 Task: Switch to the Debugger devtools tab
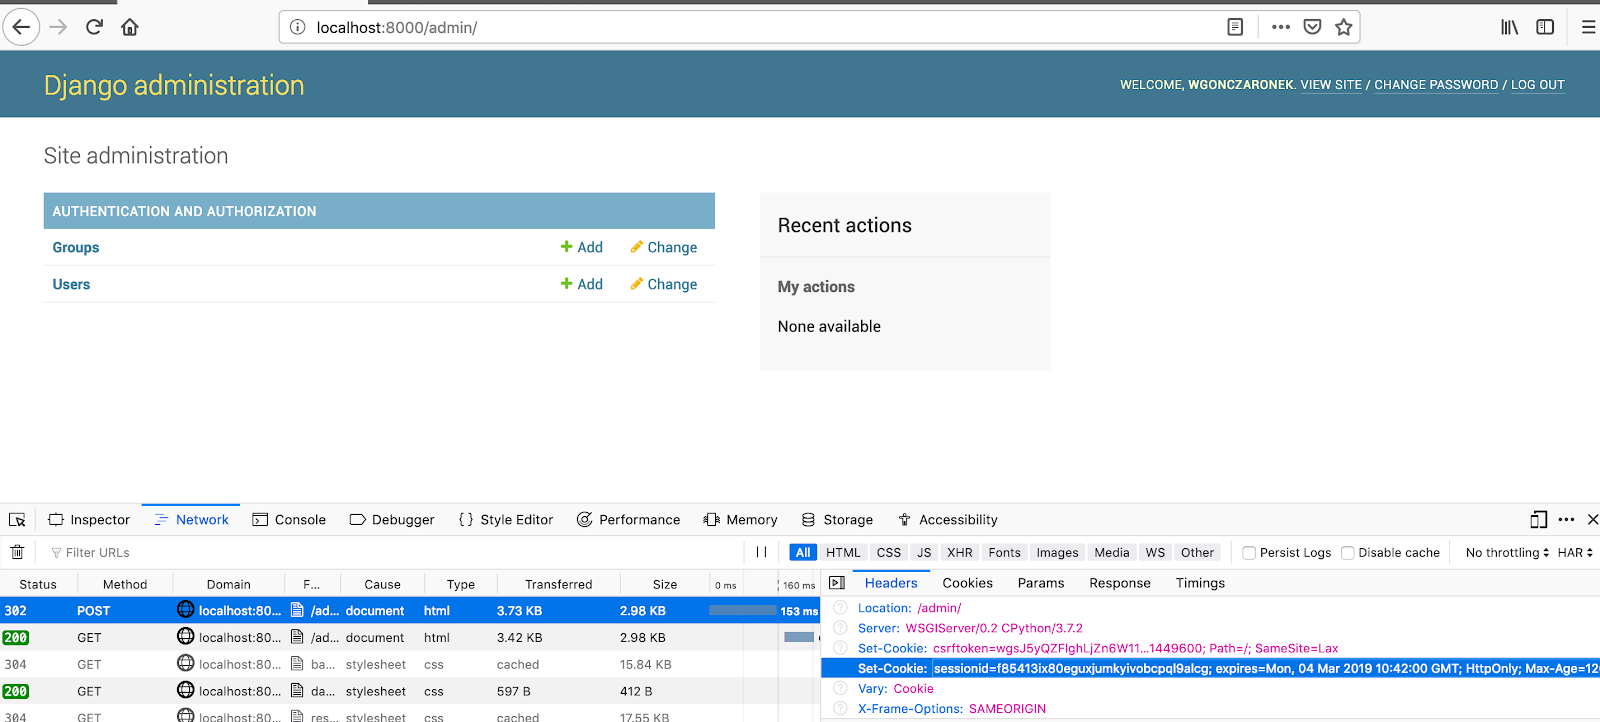(392, 520)
